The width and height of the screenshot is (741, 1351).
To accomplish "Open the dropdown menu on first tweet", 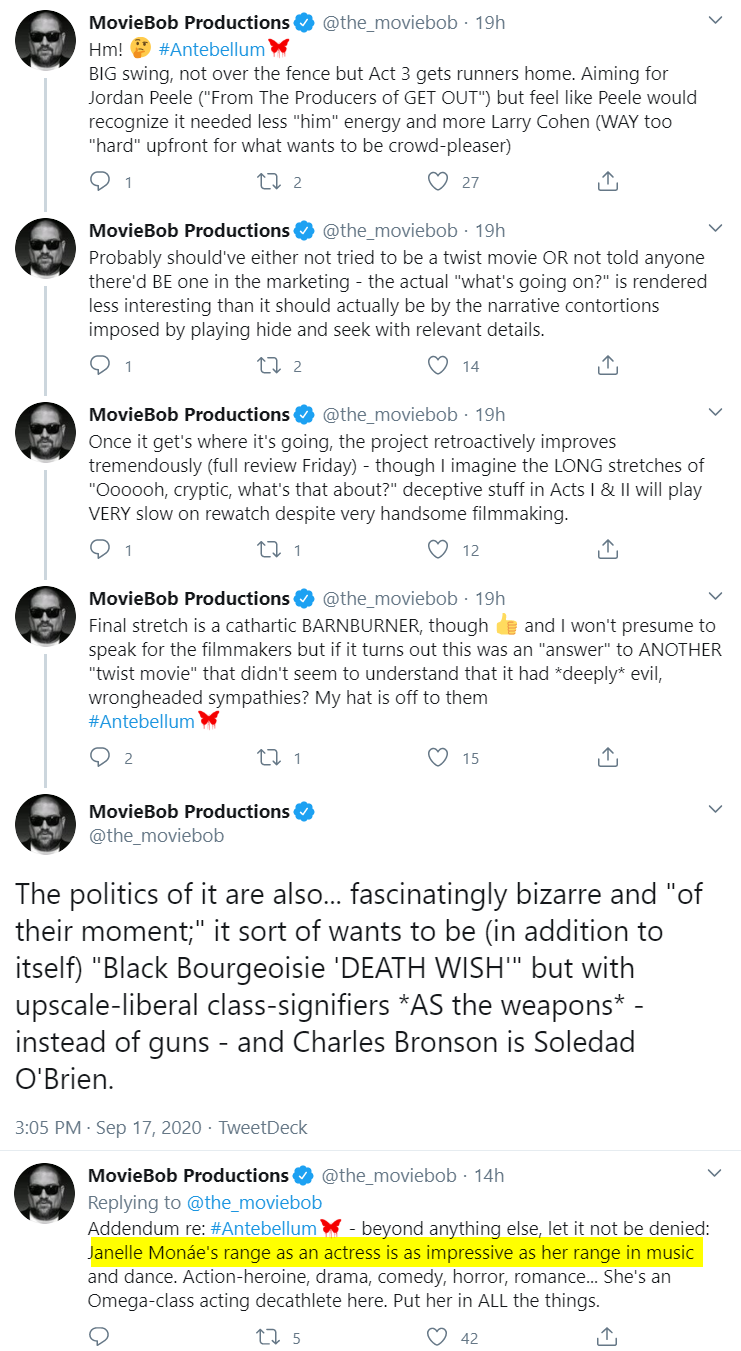I will pos(715,20).
